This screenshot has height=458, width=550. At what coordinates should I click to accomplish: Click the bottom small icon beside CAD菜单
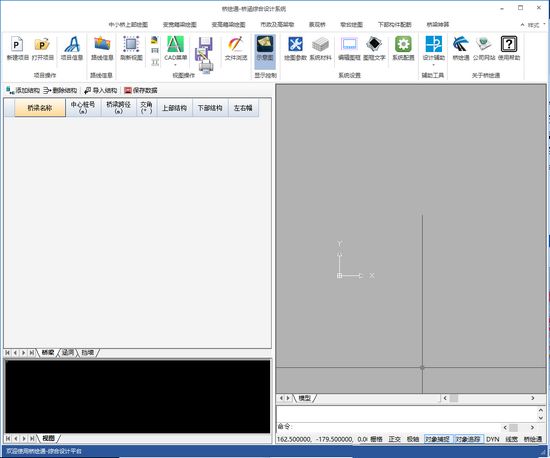point(155,62)
